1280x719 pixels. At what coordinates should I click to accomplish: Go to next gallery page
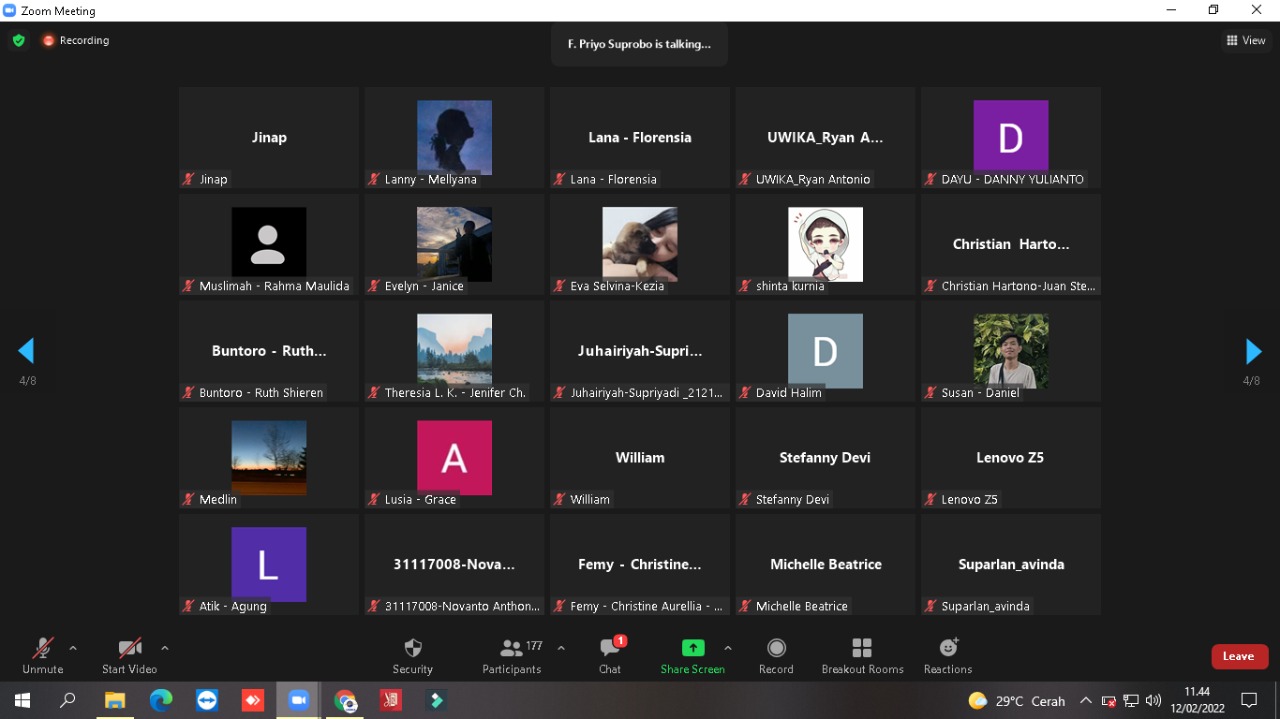1253,351
